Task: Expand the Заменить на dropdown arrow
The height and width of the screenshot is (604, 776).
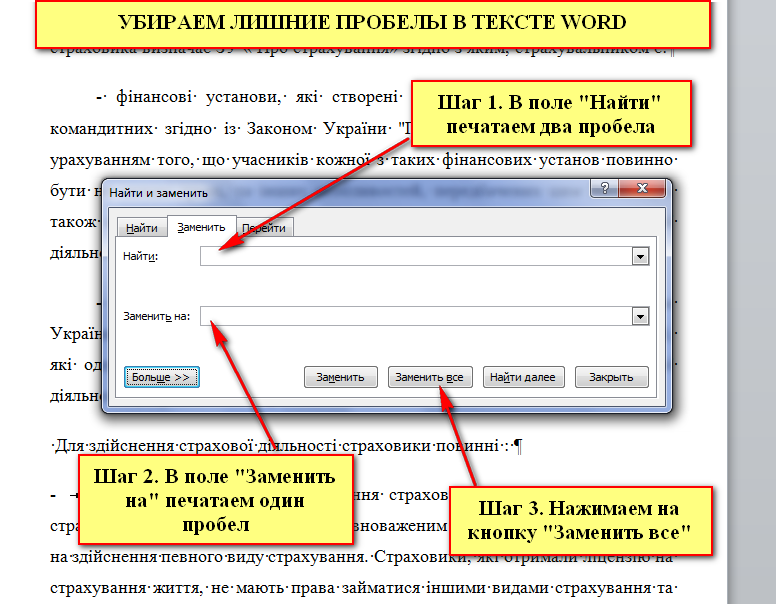Action: (640, 316)
